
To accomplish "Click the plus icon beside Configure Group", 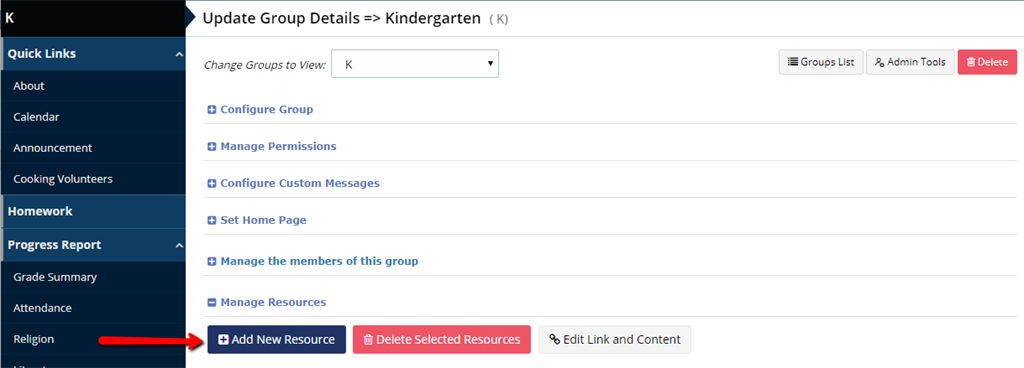I will pyautogui.click(x=212, y=110).
